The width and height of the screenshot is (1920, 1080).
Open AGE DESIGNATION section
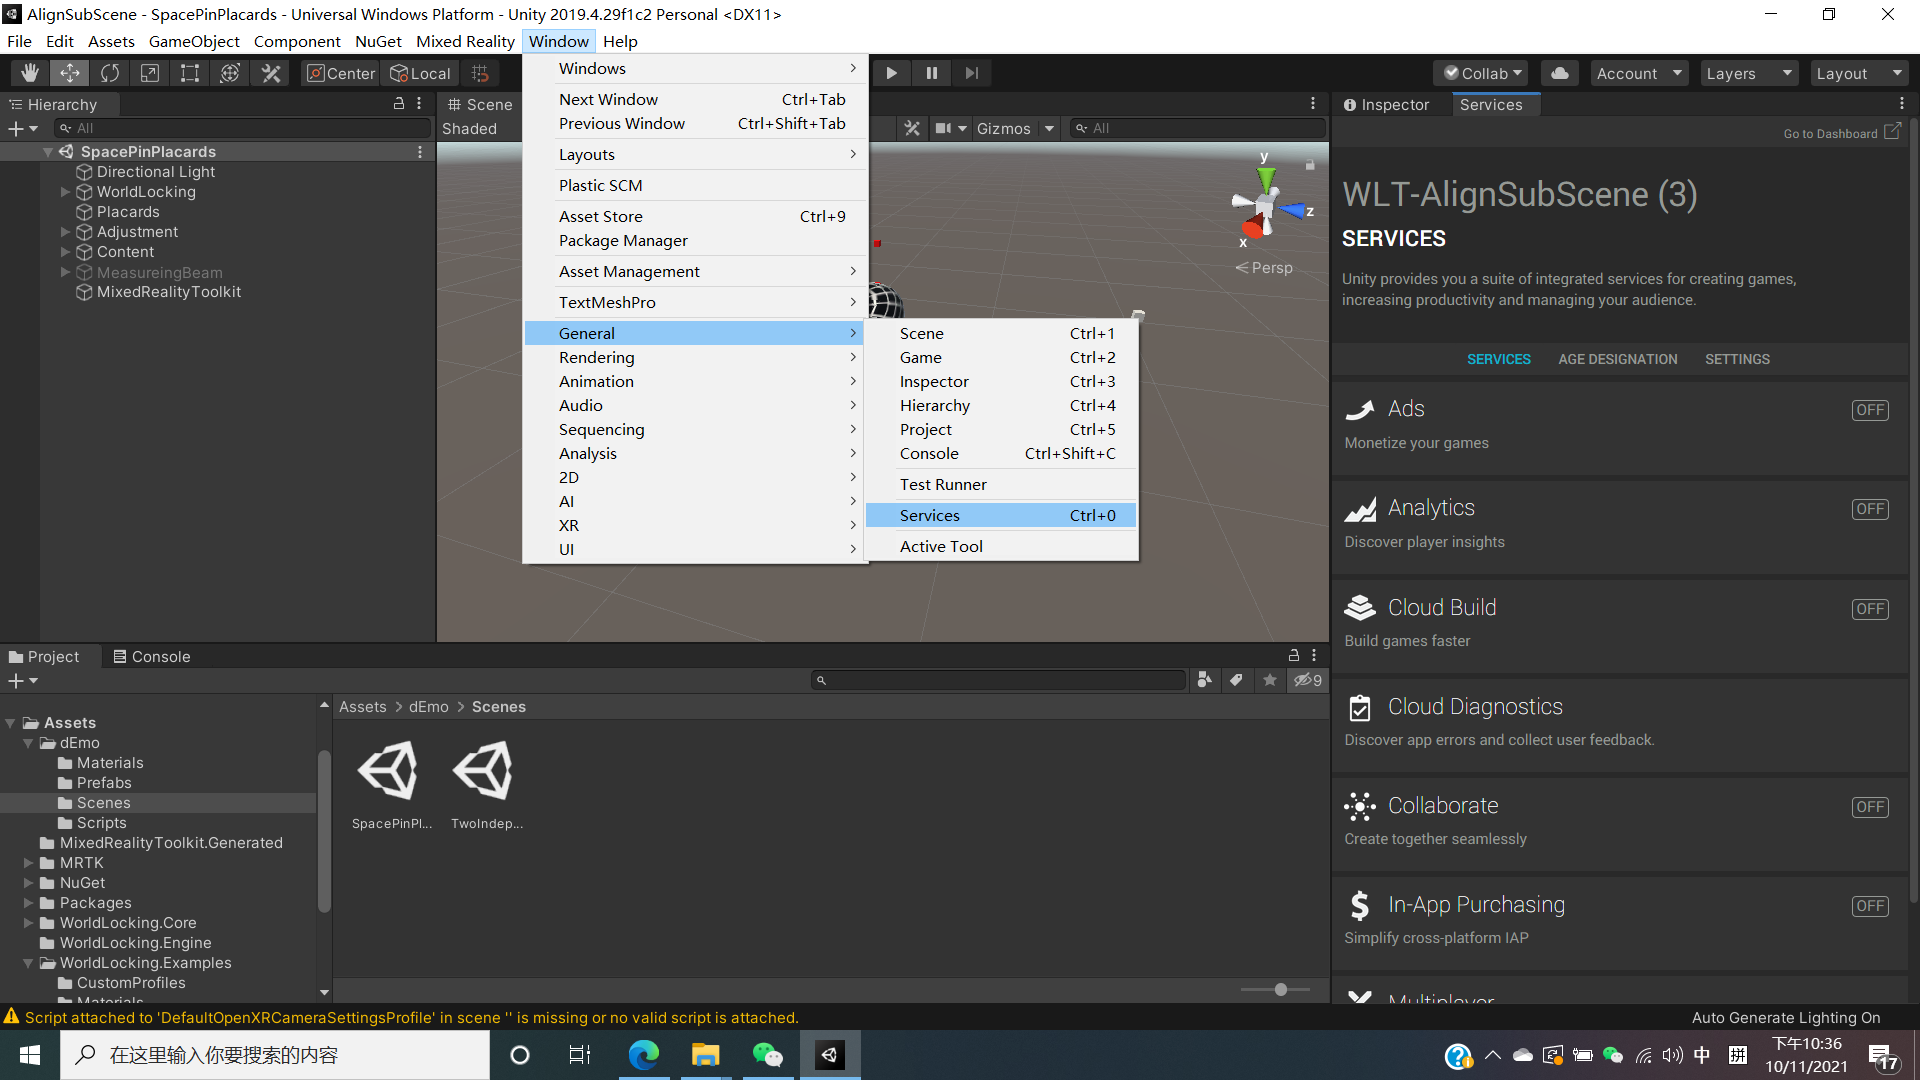[x=1617, y=359]
